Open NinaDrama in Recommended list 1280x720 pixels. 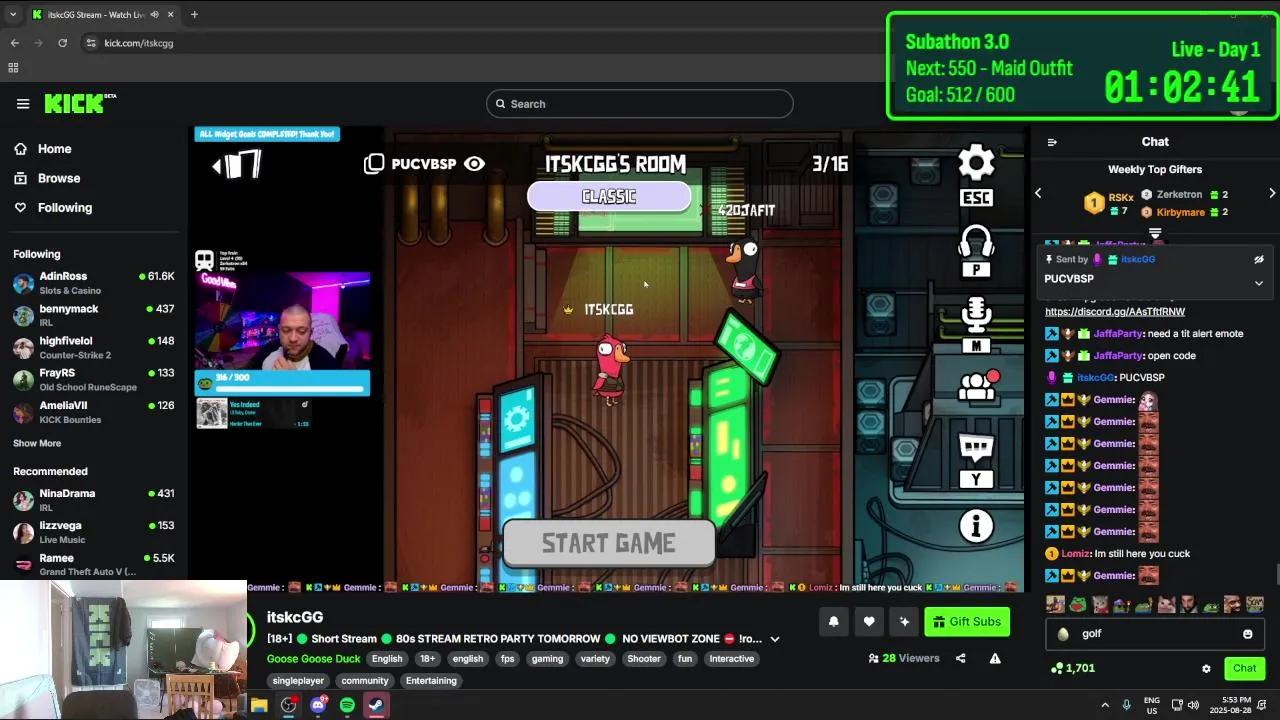(94, 500)
